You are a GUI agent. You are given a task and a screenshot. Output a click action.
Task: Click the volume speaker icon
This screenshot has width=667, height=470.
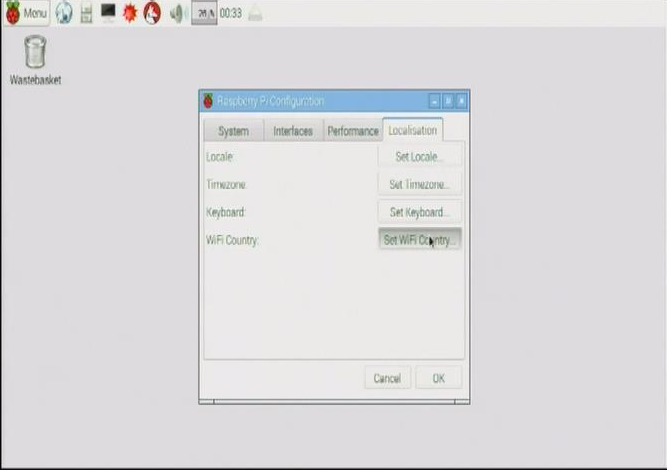point(178,14)
